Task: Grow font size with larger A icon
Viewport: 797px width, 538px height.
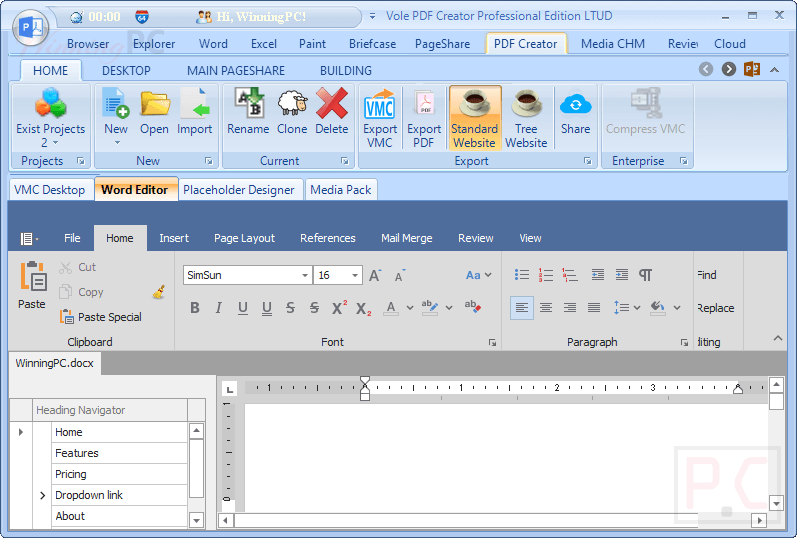Action: pyautogui.click(x=375, y=275)
